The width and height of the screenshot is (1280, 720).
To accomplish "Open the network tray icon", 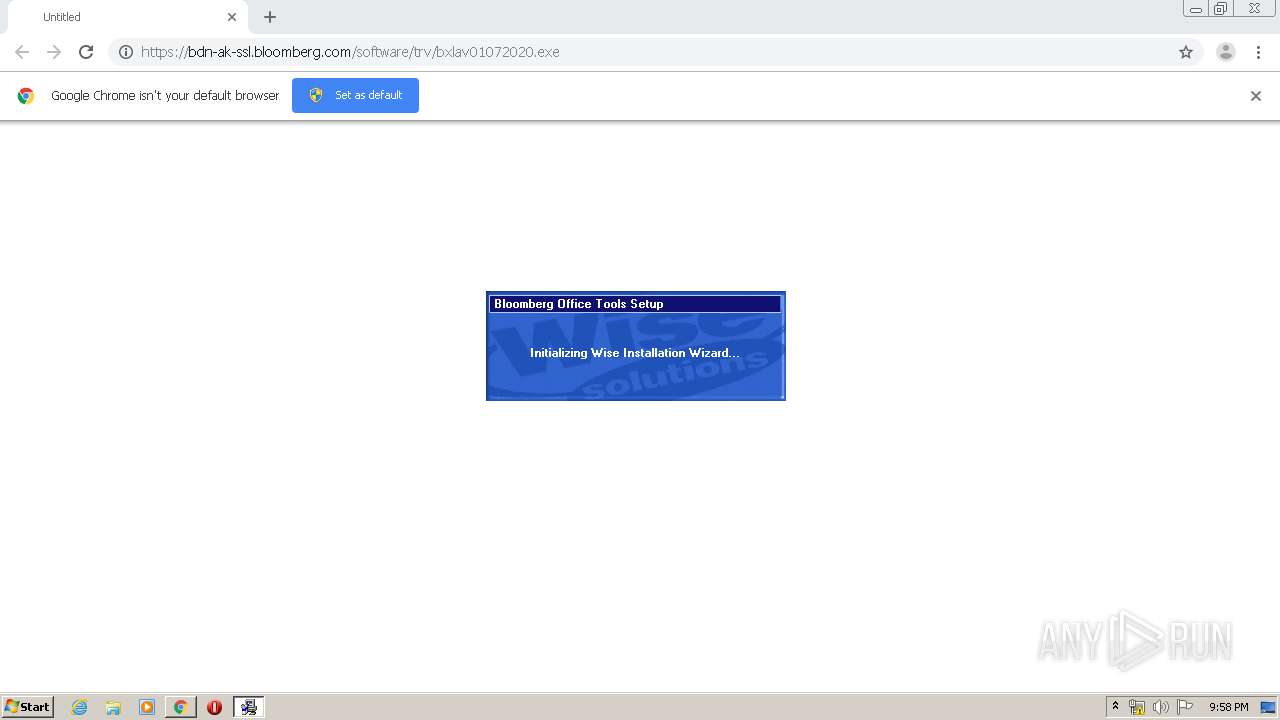I will click(x=1137, y=707).
